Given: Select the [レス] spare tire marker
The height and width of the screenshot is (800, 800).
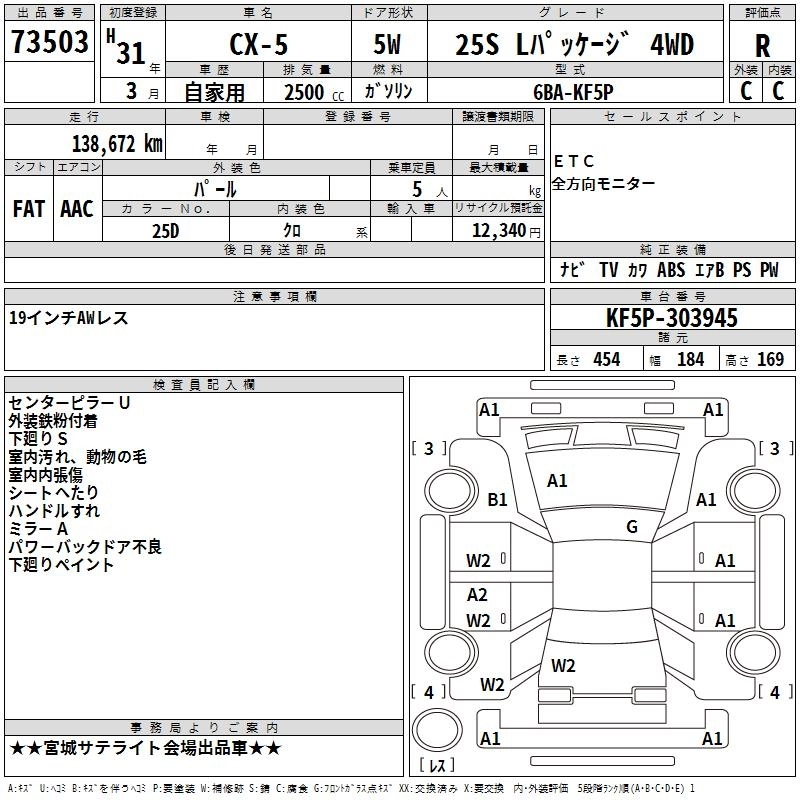Looking at the screenshot, I should click(436, 767).
